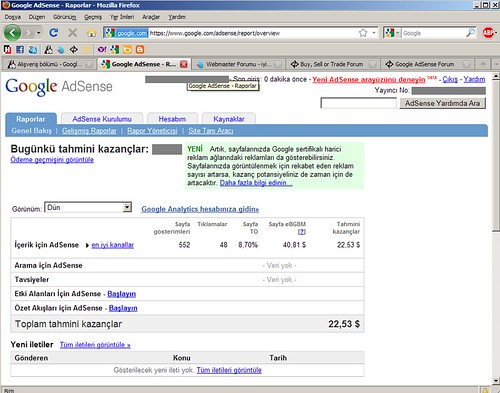The width and height of the screenshot is (500, 393).
Task: Open the translate bookmark icon
Action: [x=33, y=50]
